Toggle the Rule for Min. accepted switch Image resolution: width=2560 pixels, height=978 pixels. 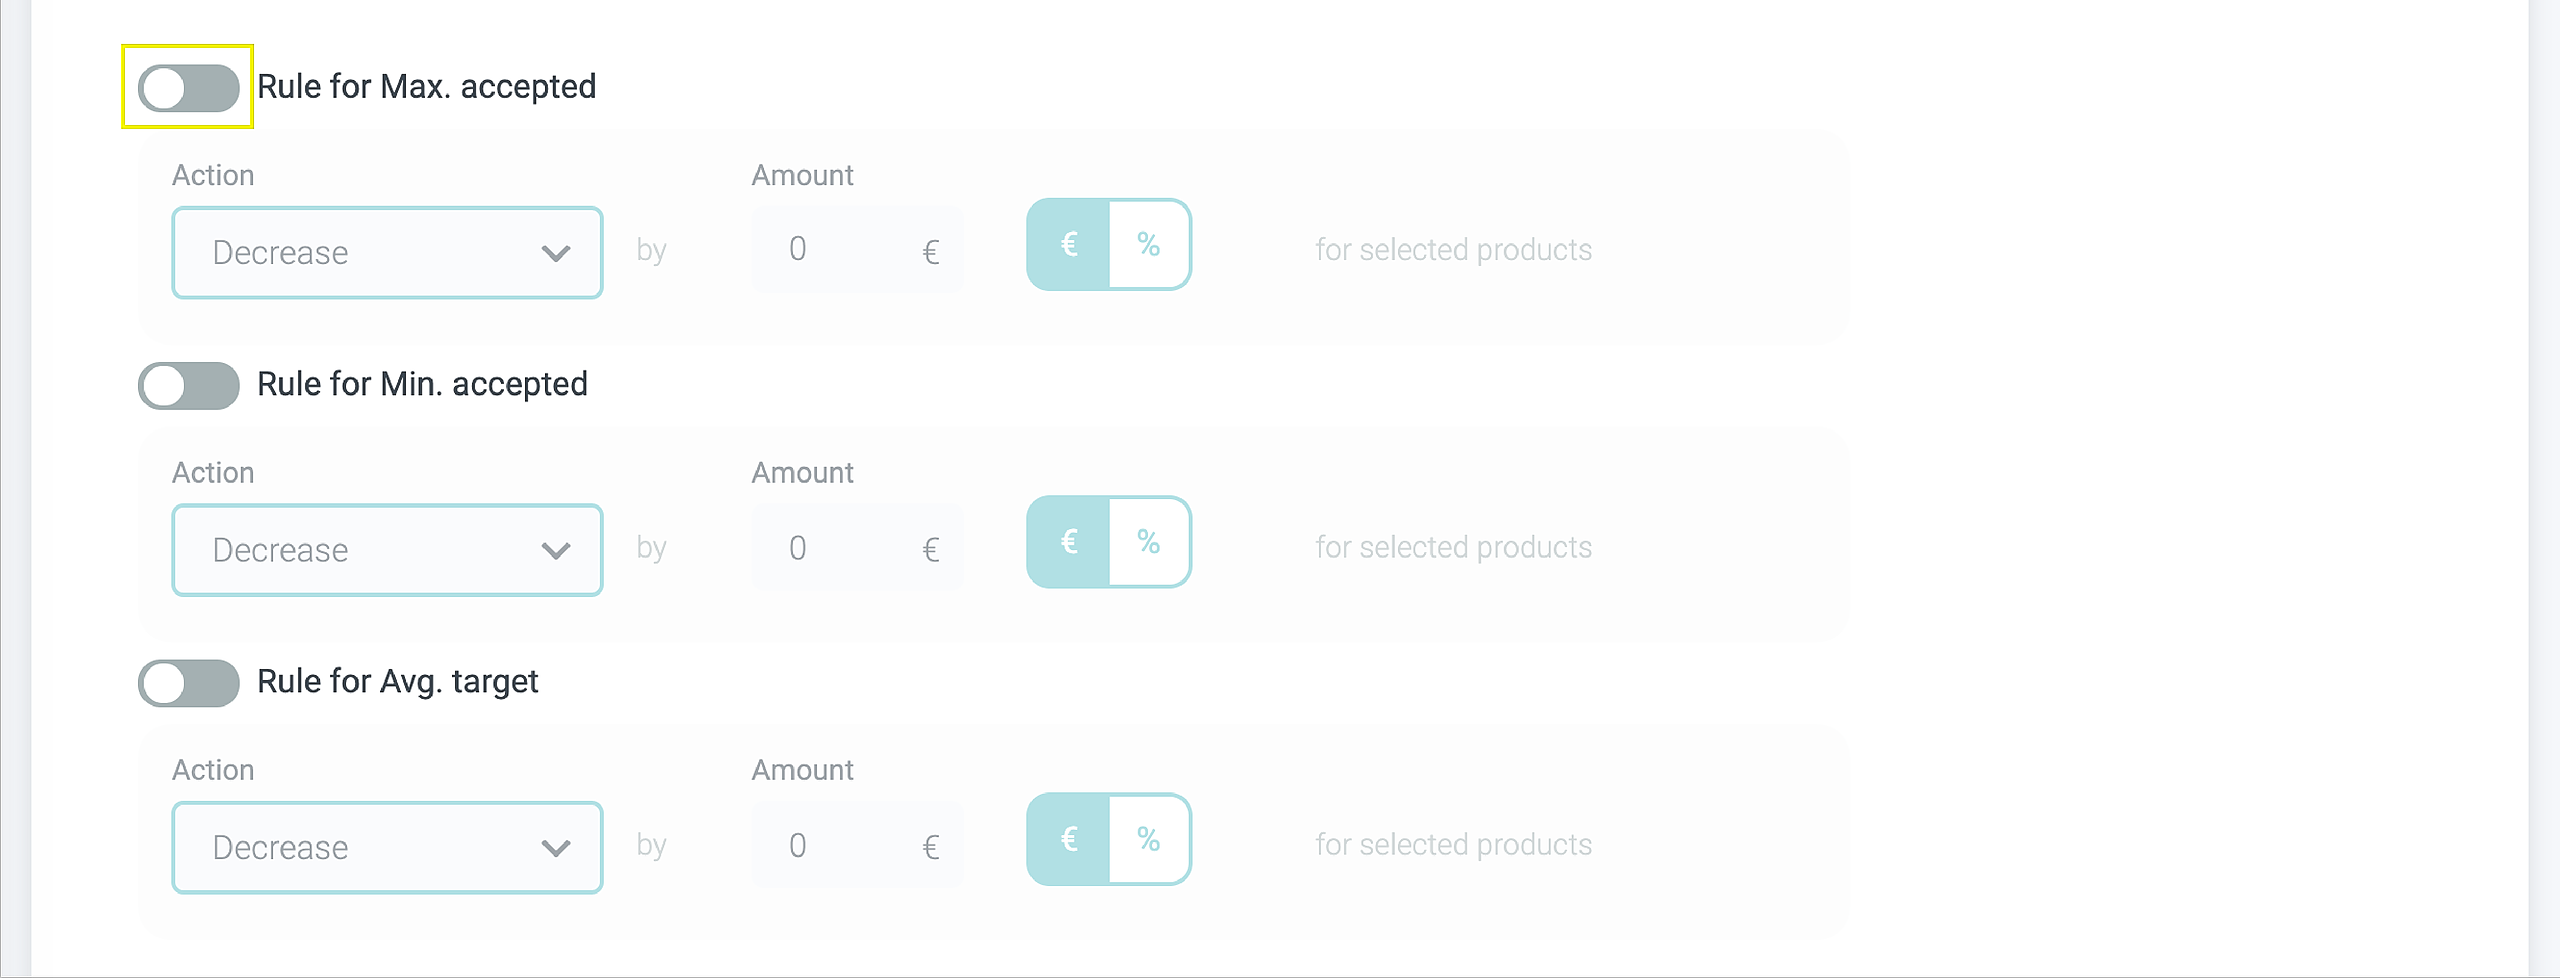click(188, 385)
